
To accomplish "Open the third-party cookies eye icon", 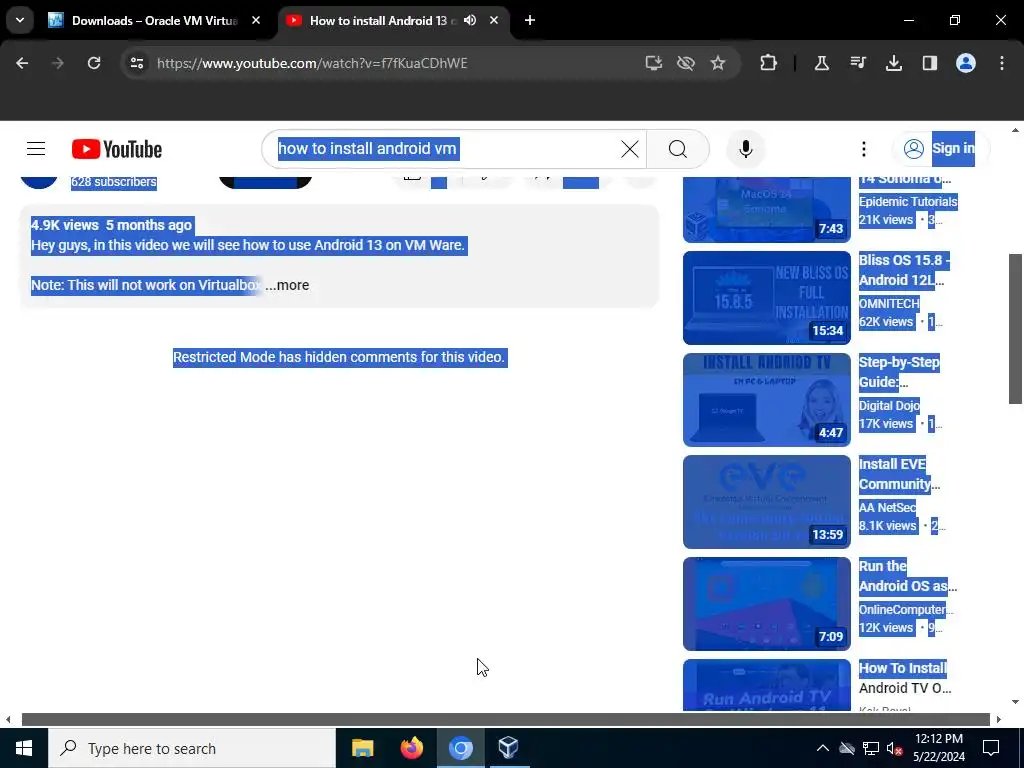I will (686, 63).
